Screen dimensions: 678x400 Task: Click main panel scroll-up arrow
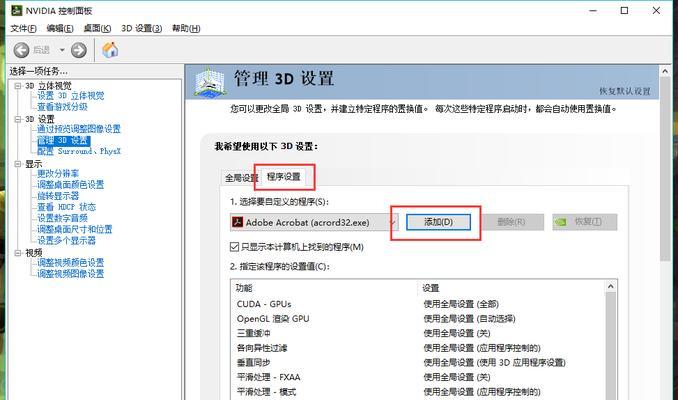click(665, 71)
